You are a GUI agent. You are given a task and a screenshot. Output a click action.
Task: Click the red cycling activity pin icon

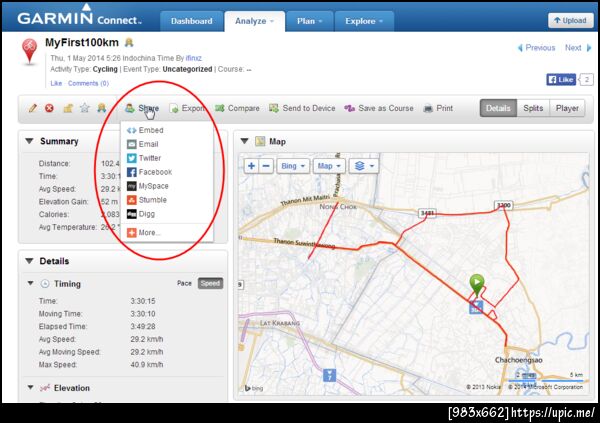pyautogui.click(x=30, y=51)
